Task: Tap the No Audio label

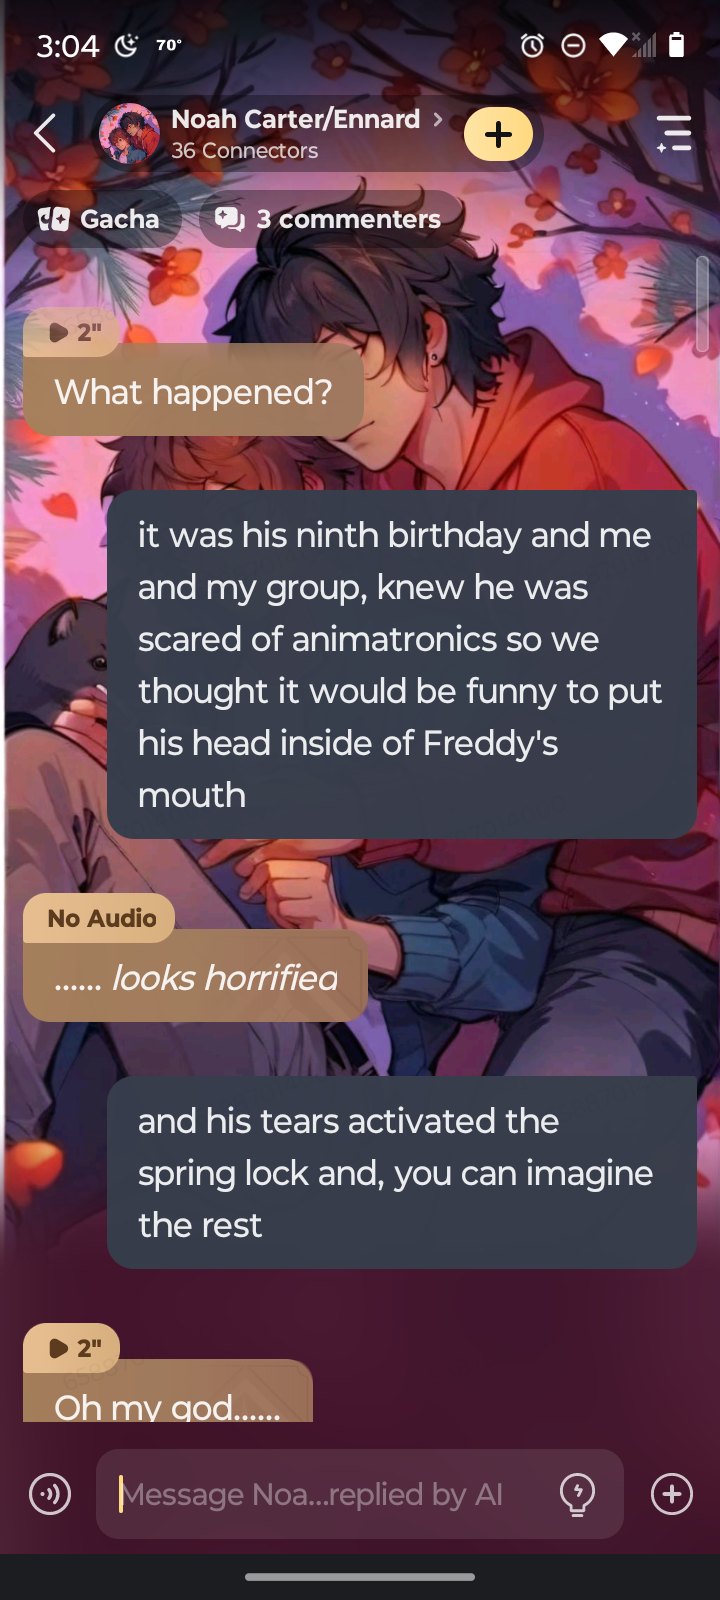Action: point(100,918)
